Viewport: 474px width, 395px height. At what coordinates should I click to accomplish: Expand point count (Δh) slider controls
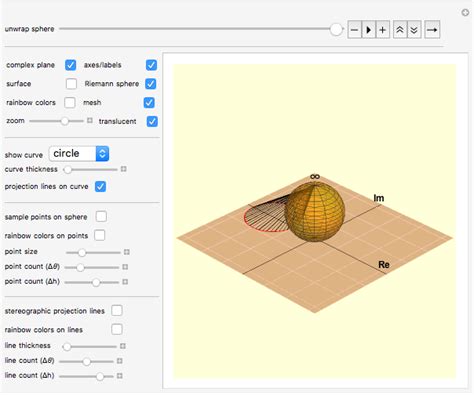125,282
